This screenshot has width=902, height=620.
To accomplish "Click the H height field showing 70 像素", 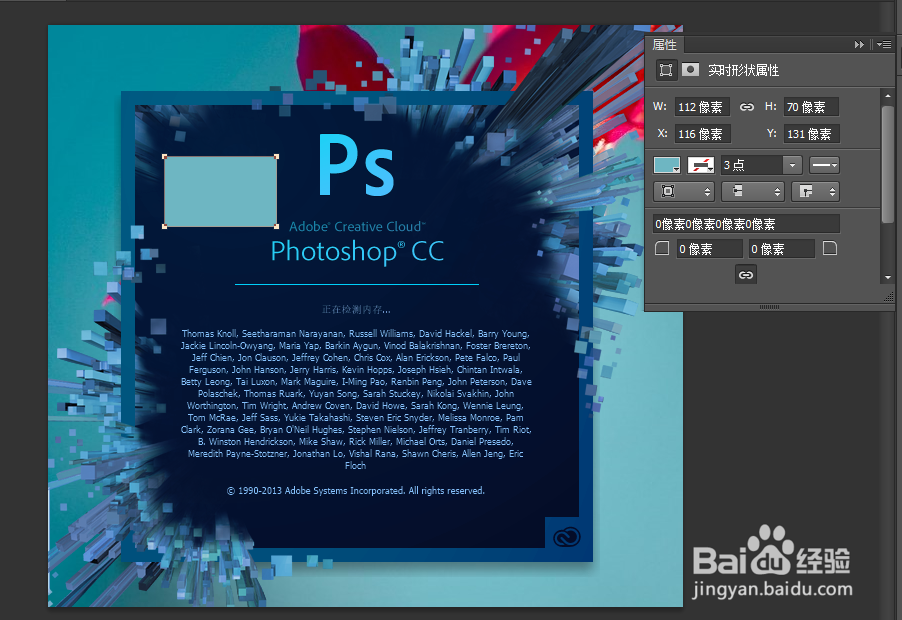I will coord(811,107).
